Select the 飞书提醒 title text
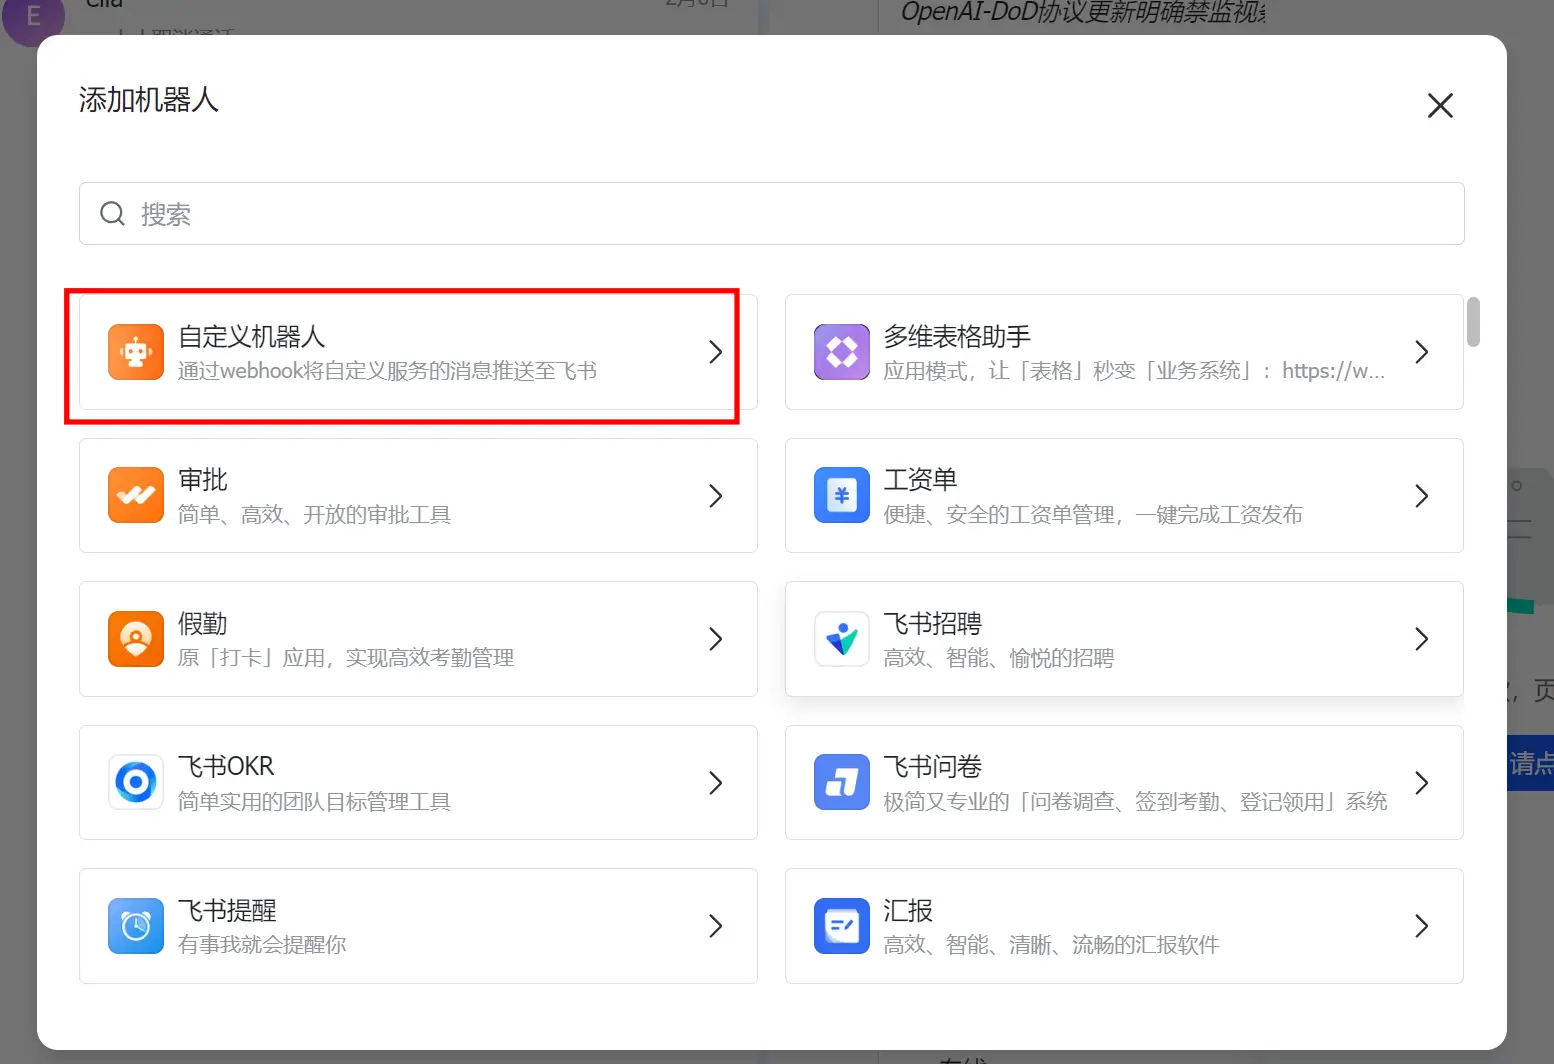Screen dimensions: 1554x1064 tap(227, 911)
